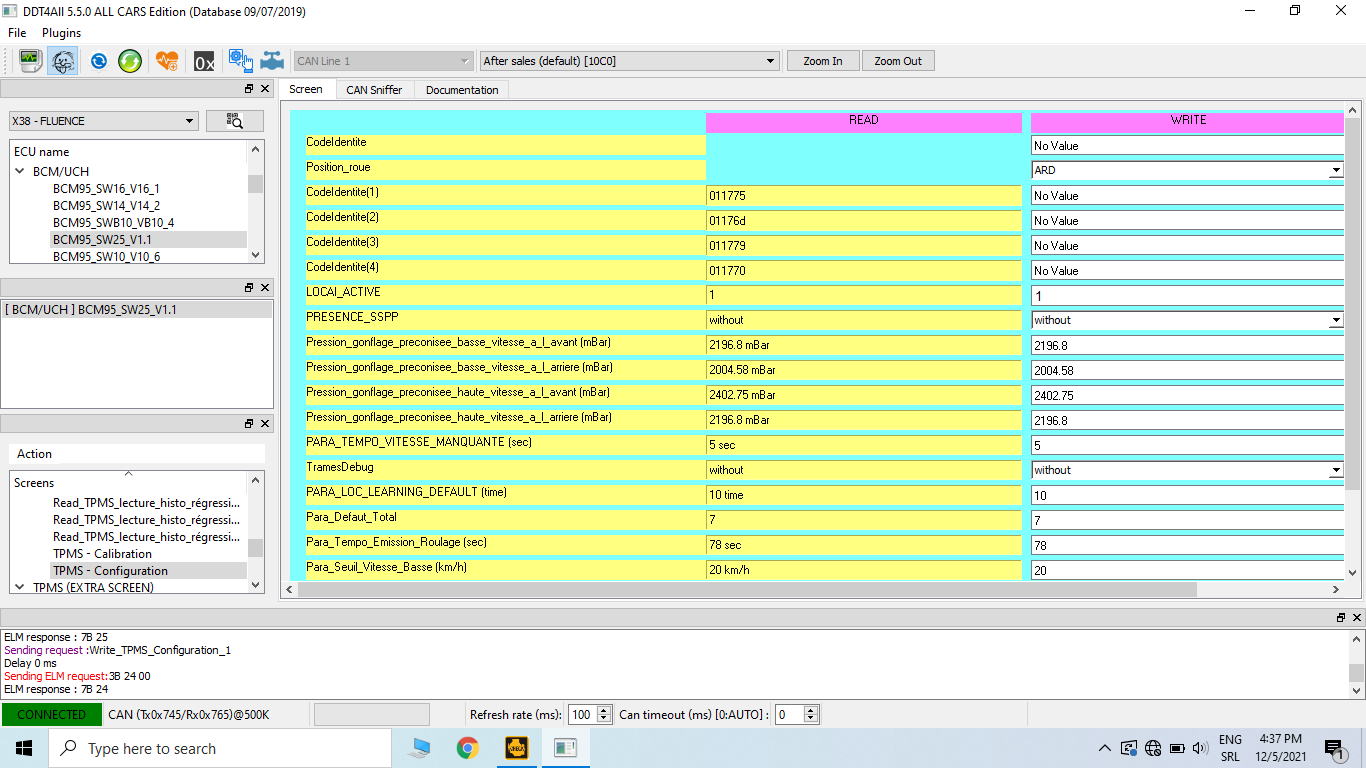The image size is (1366, 768).
Task: Float the vehicle selection panel
Action: tap(249, 89)
